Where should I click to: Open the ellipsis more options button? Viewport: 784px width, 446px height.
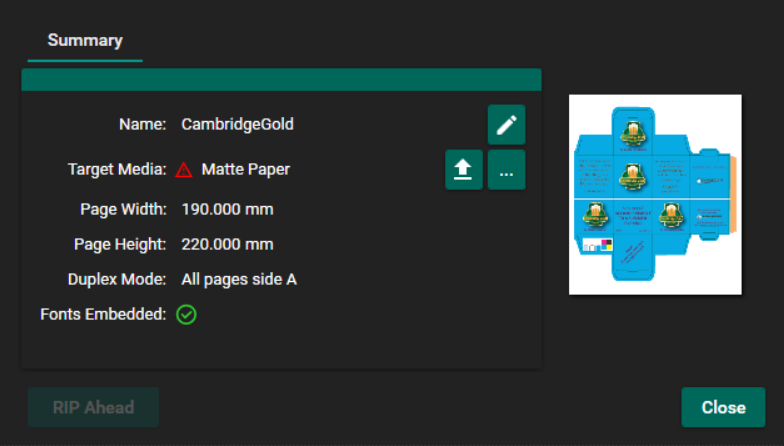click(x=506, y=170)
